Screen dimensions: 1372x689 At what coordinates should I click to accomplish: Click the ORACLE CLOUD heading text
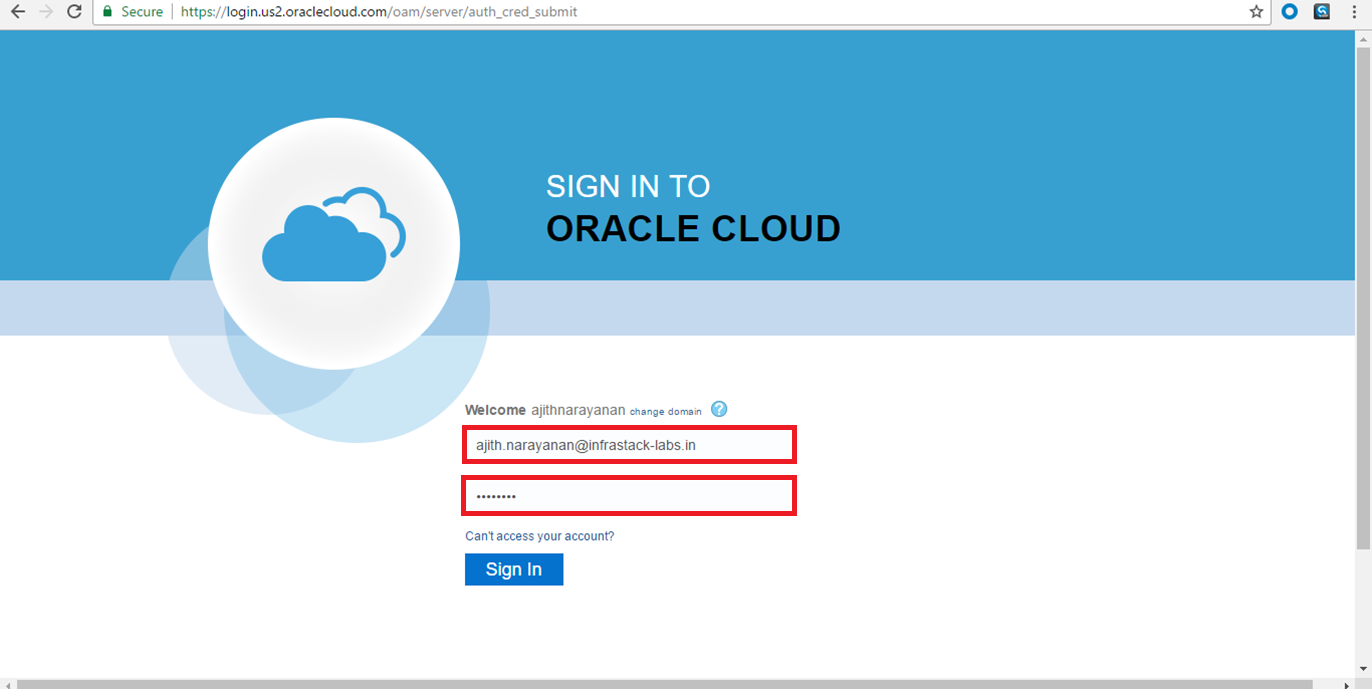click(693, 229)
